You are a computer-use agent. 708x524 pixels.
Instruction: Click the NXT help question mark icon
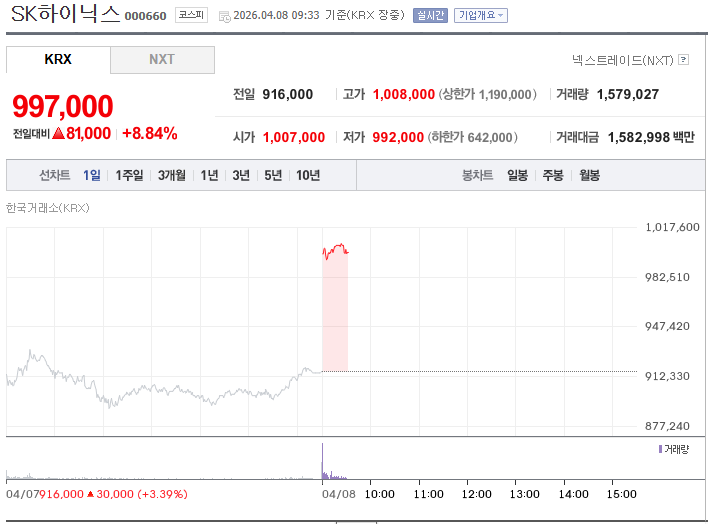pos(683,60)
